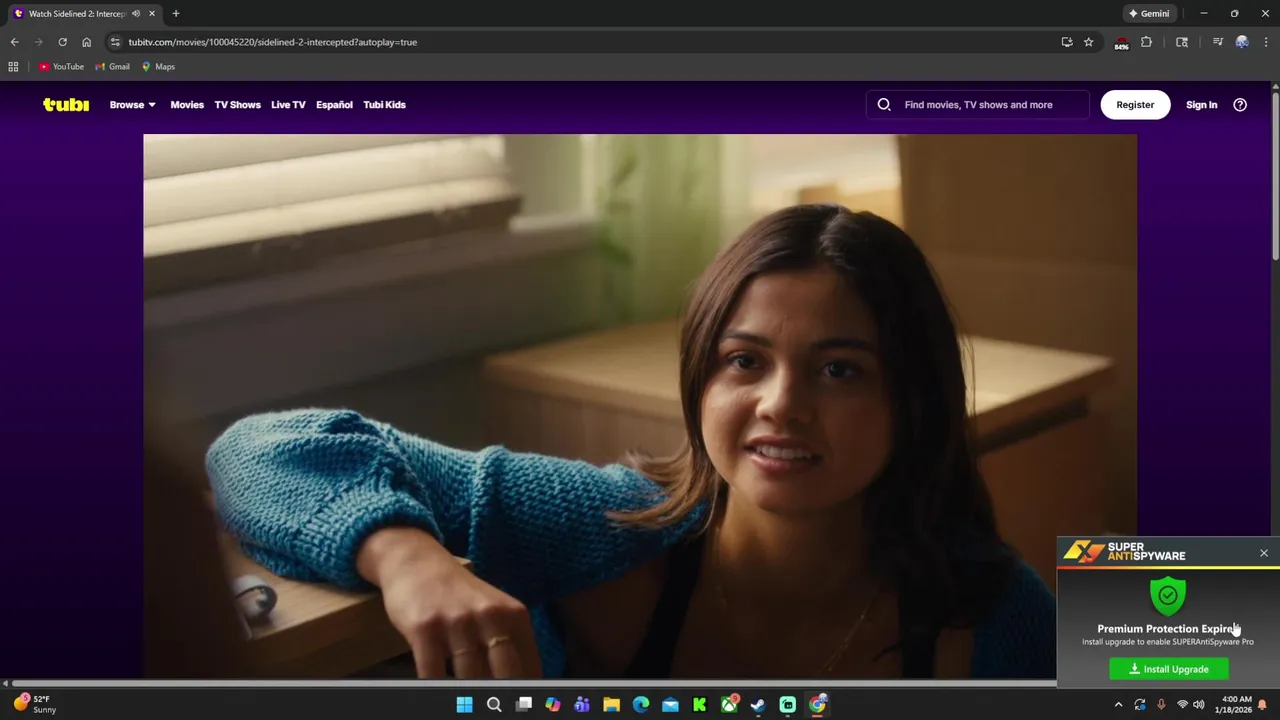
Task: Open the weather widget showing 52°F
Action: [x=35, y=704]
